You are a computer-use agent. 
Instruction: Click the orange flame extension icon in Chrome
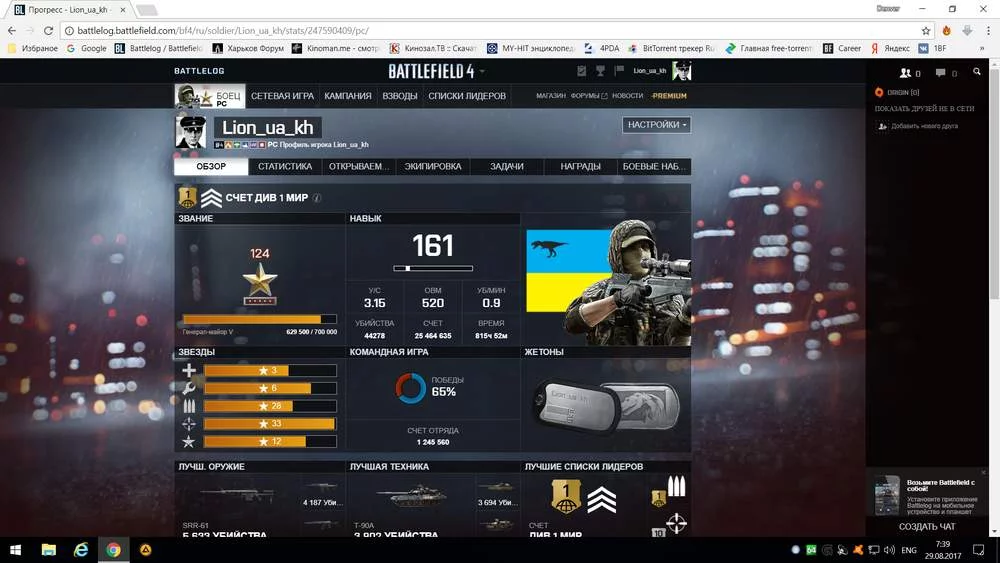[946, 31]
